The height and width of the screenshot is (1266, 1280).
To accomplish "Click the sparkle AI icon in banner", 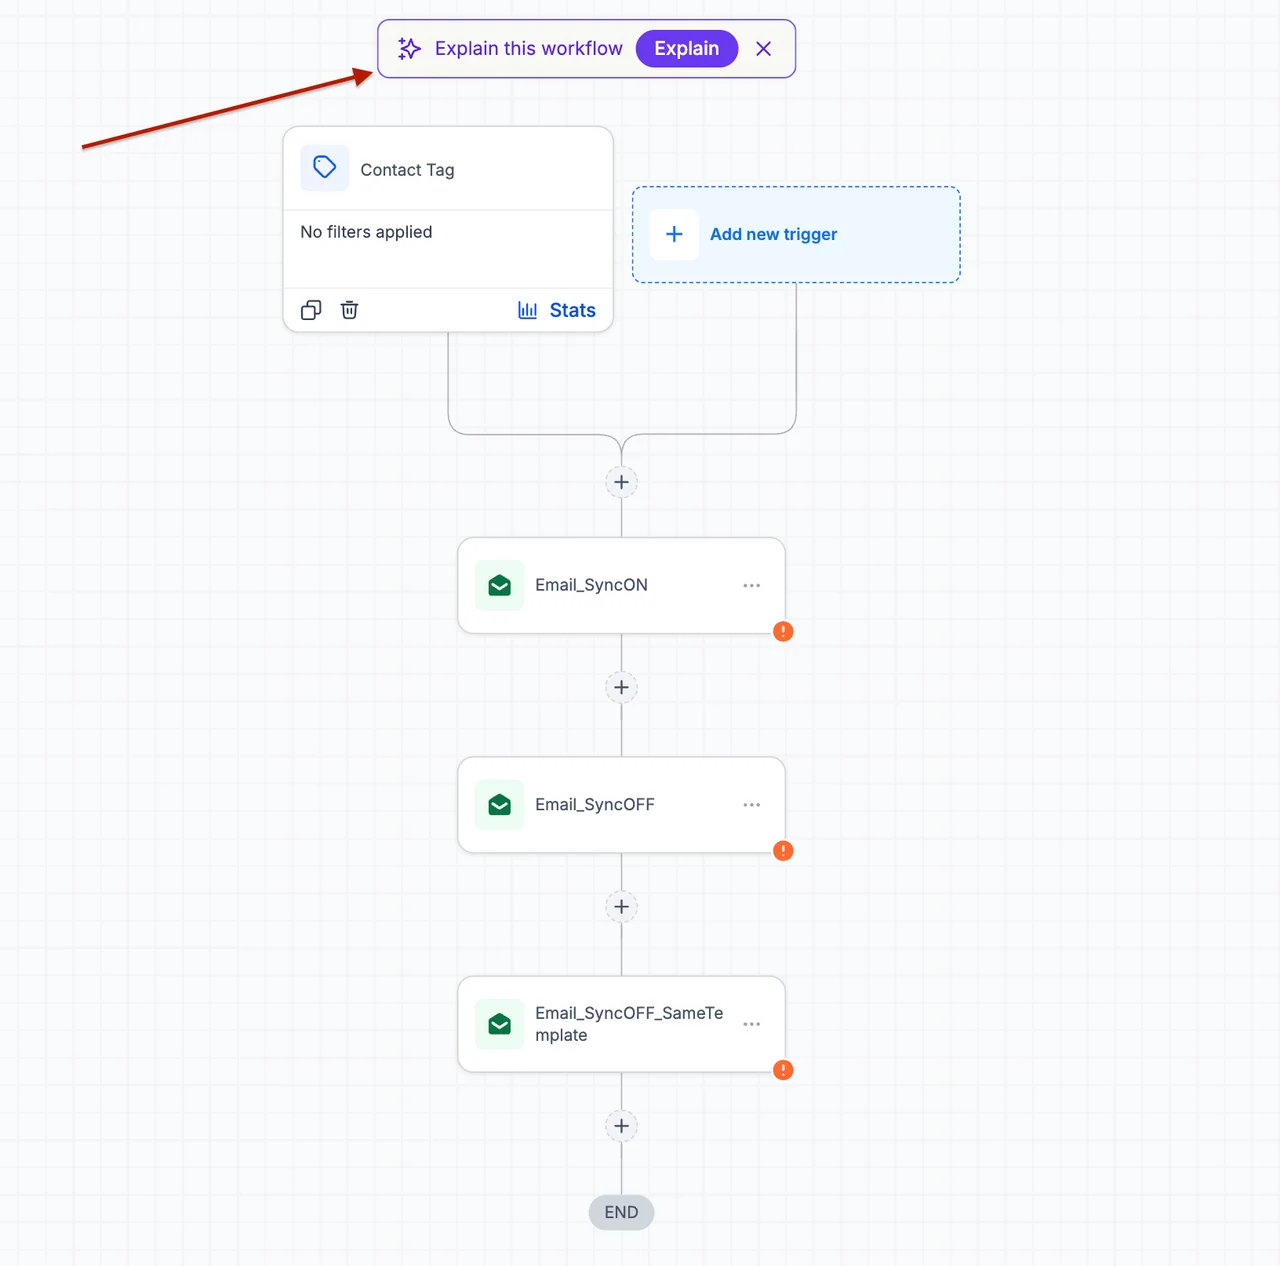I will click(409, 48).
